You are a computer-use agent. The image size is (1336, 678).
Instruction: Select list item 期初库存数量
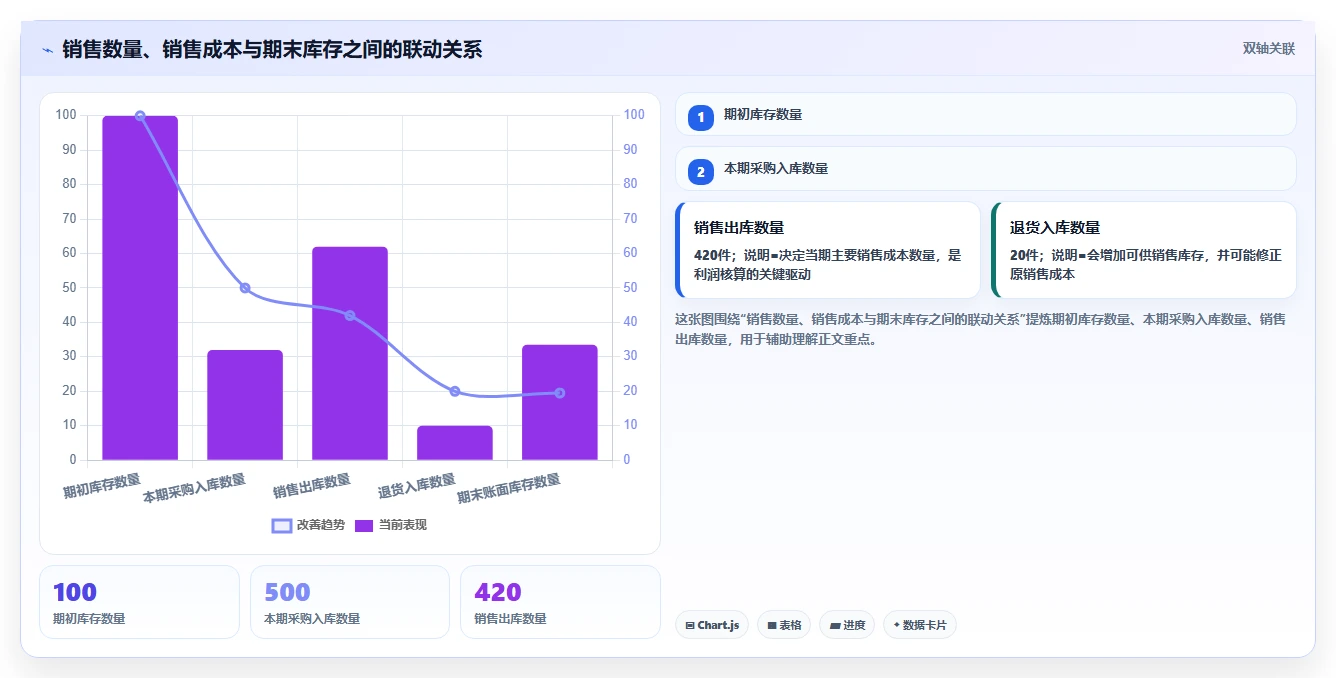coord(986,114)
